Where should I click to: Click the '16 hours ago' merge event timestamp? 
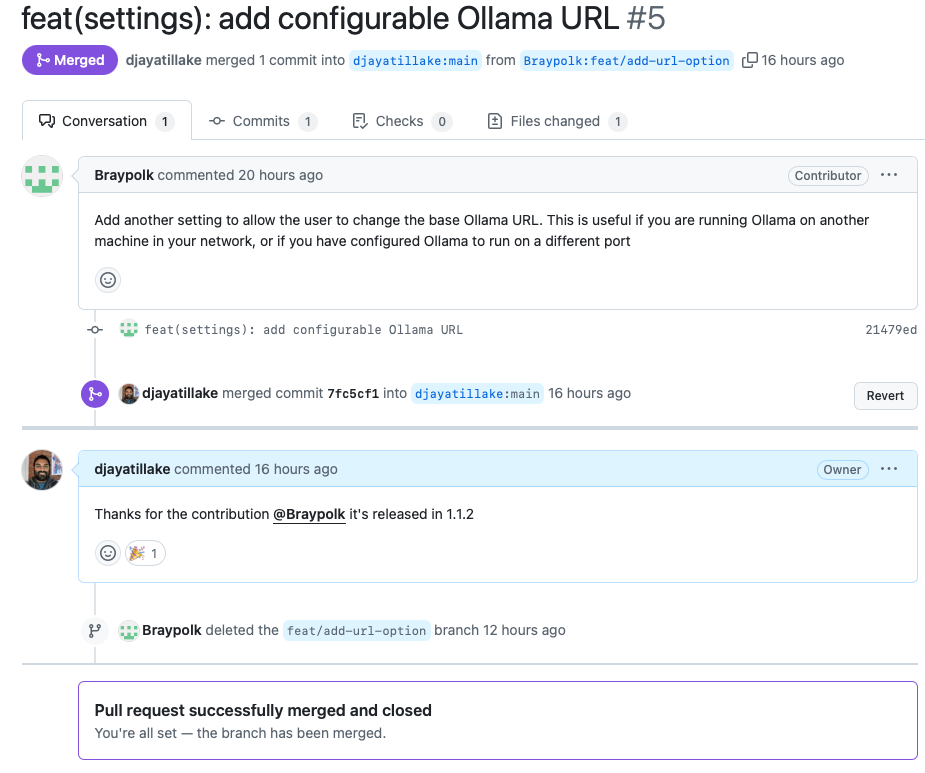point(589,394)
